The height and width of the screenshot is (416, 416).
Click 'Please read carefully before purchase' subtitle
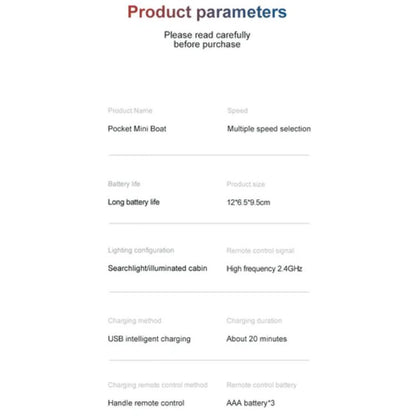(x=207, y=40)
